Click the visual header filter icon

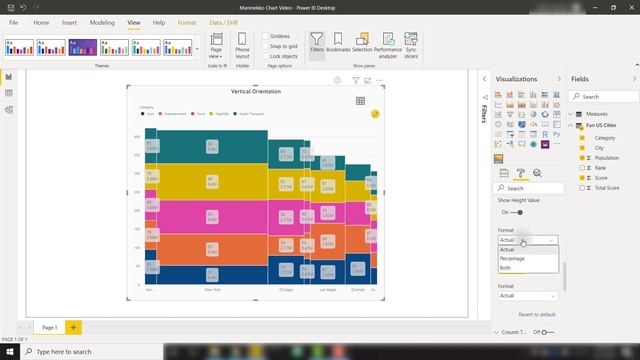pyautogui.click(x=356, y=80)
